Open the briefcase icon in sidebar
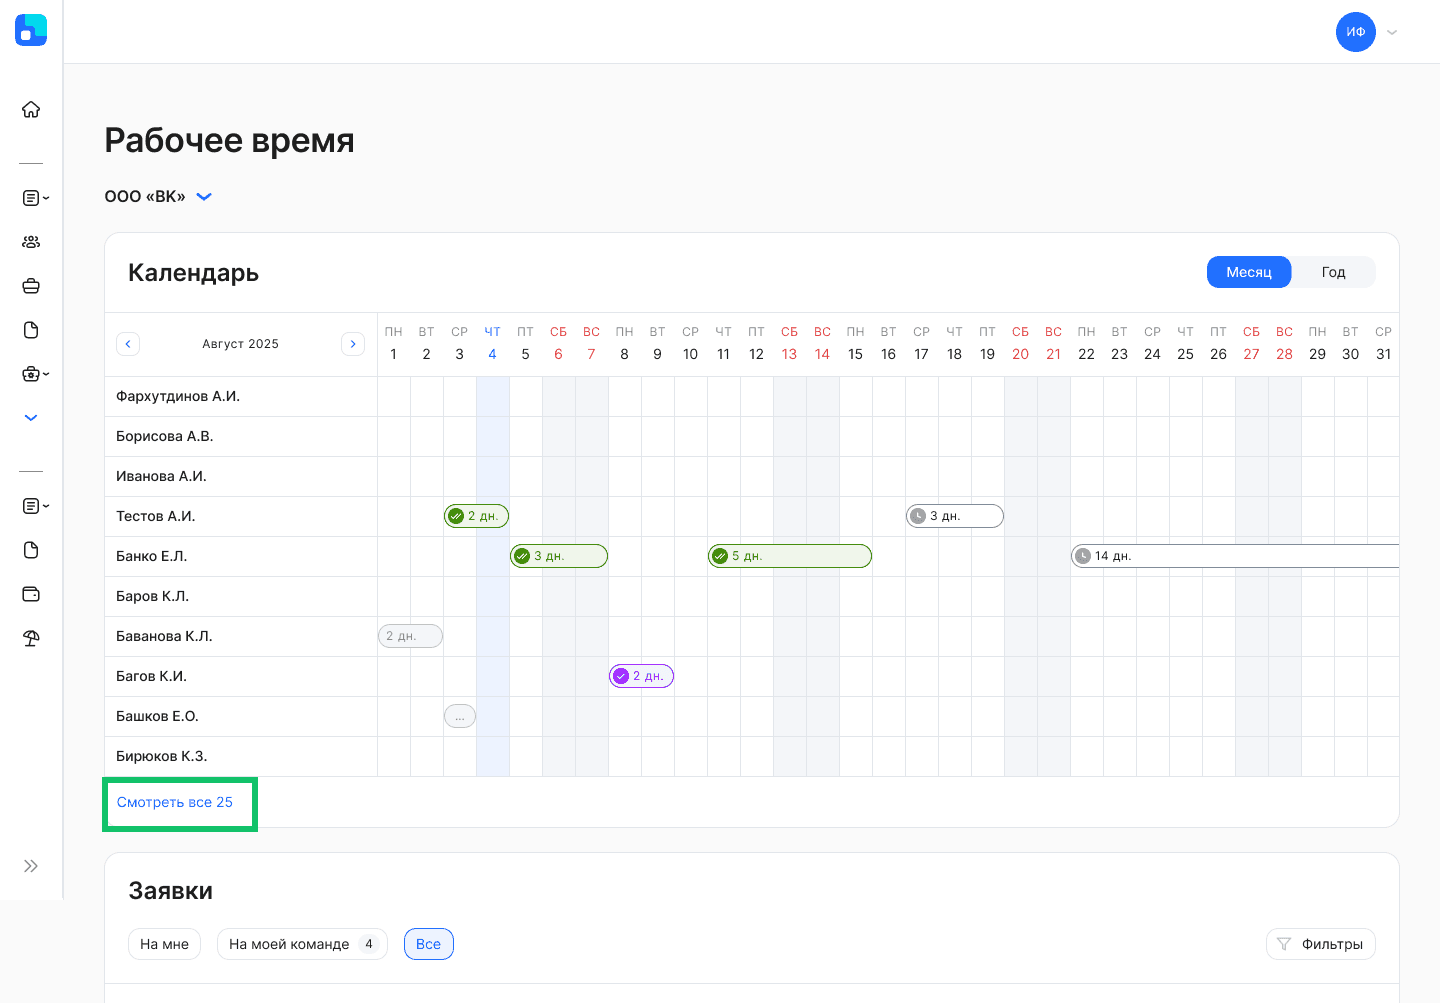 31,286
